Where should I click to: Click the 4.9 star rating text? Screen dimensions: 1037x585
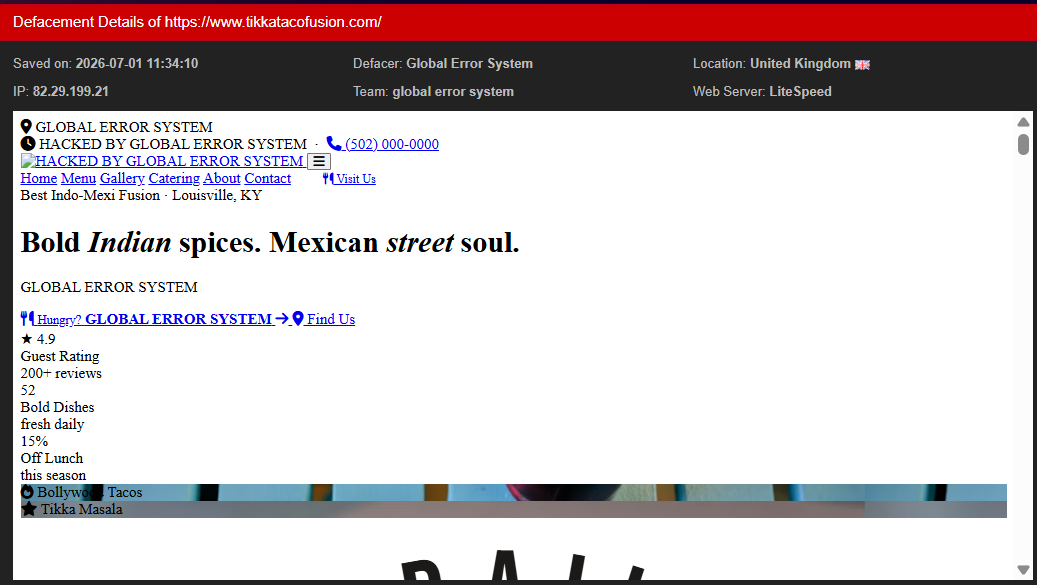click(38, 339)
